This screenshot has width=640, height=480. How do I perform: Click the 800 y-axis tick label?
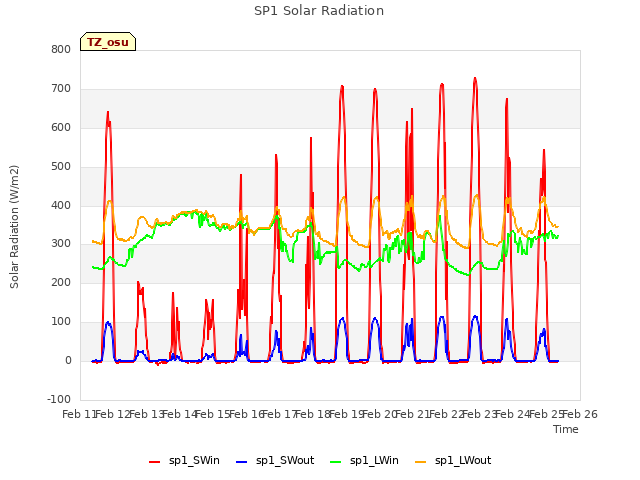61,50
